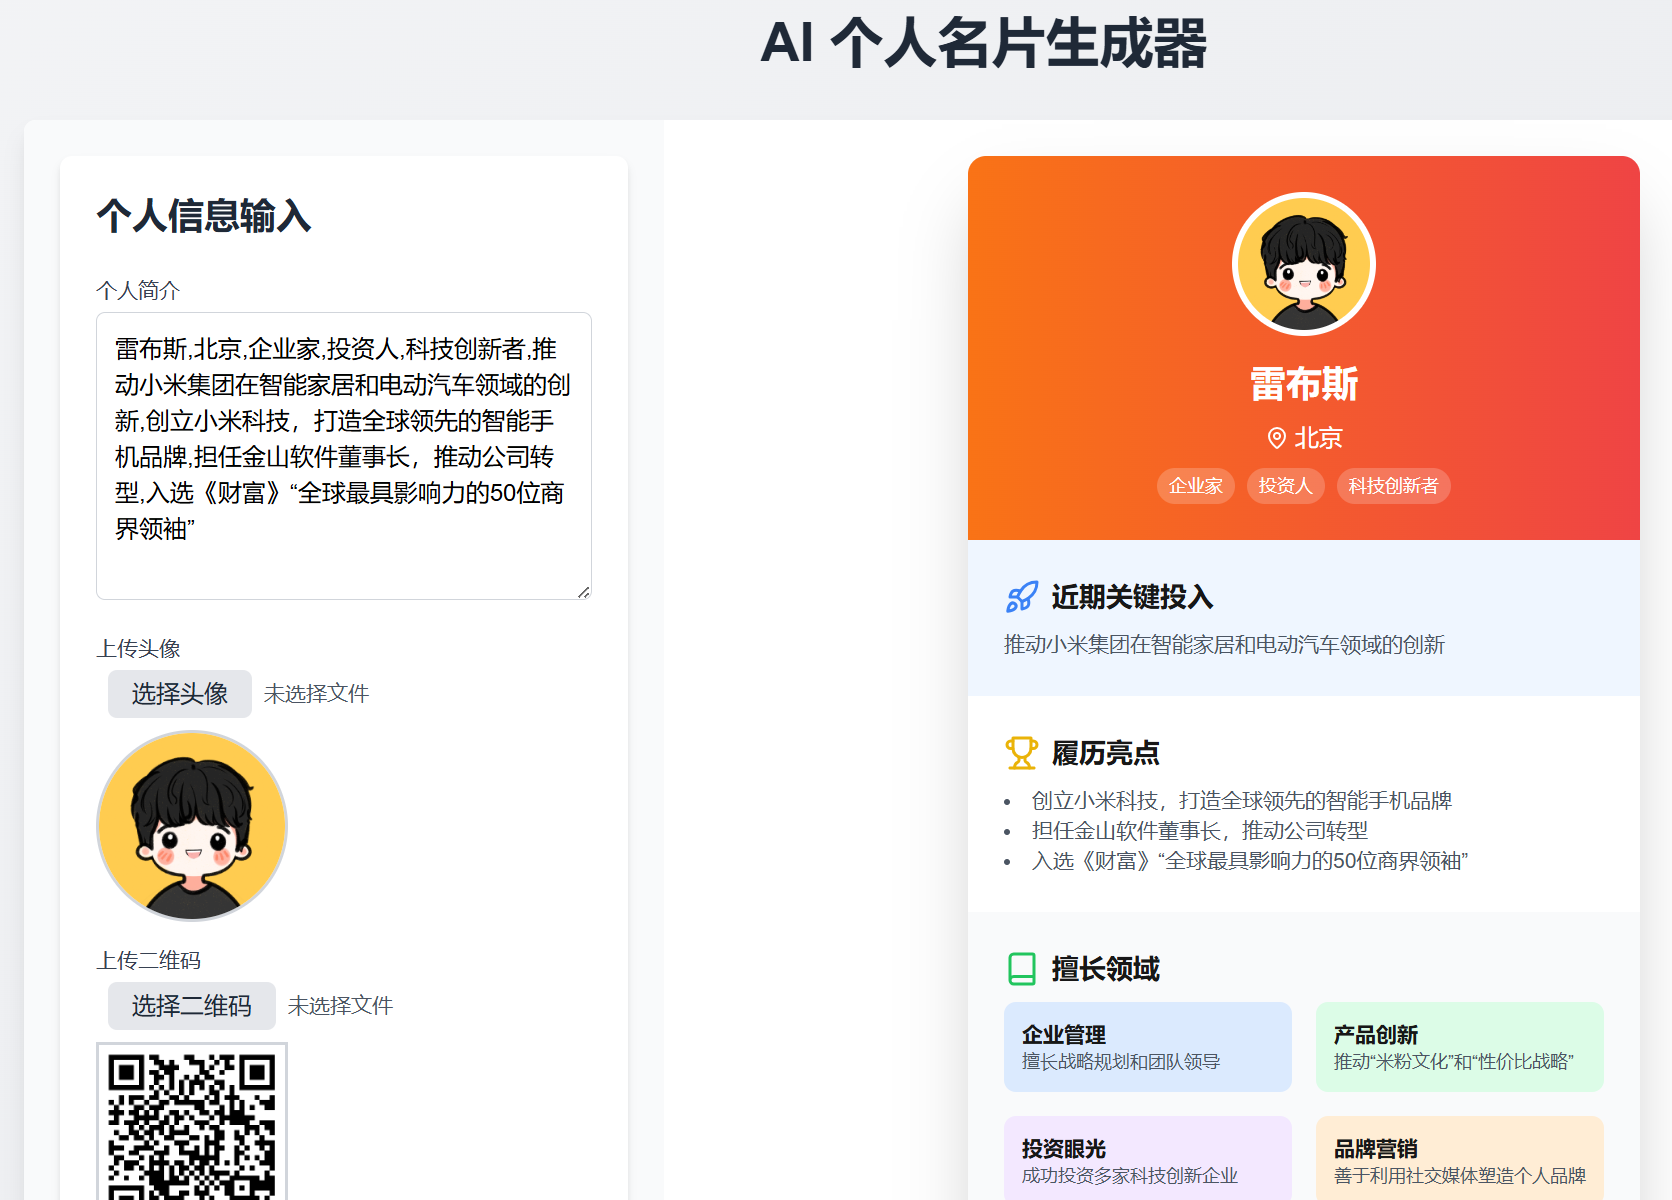The height and width of the screenshot is (1200, 1672).
Task: Click the 个人简介 field label
Action: click(x=138, y=291)
